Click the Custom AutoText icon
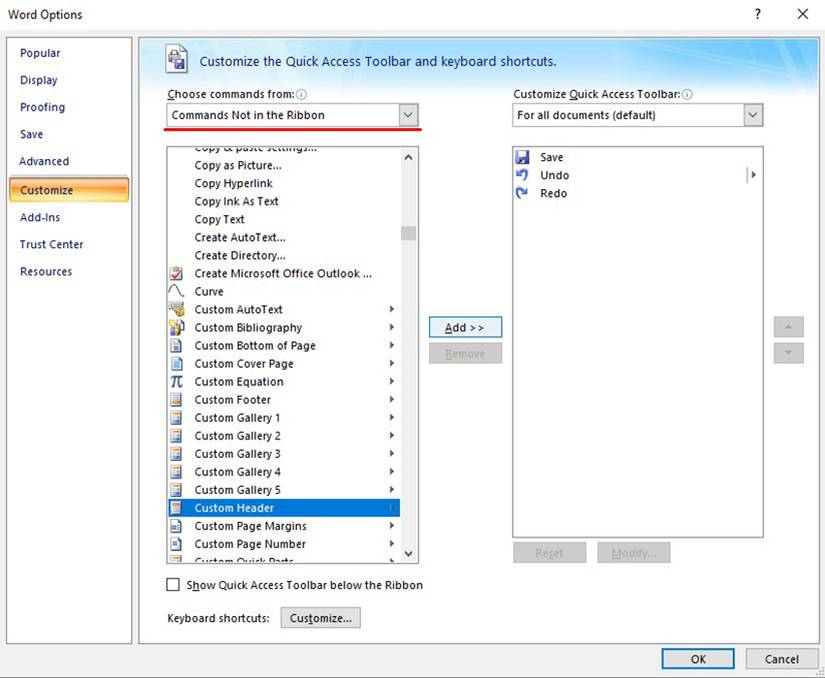 [x=176, y=309]
